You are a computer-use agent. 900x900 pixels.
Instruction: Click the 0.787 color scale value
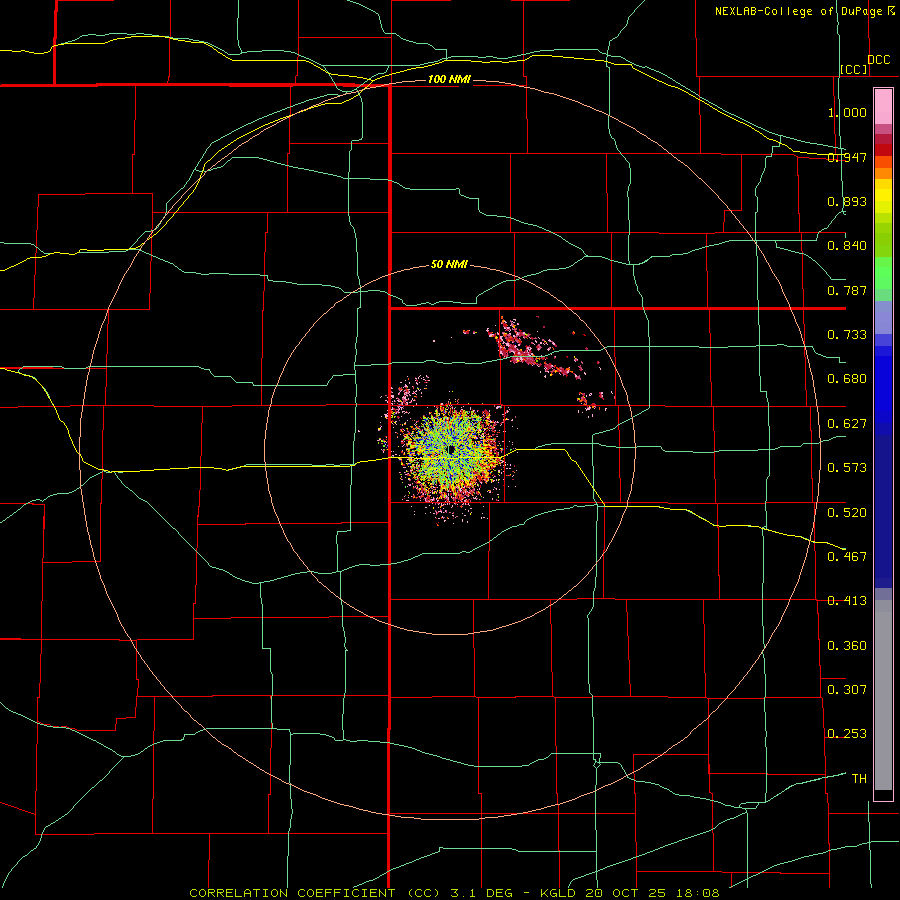click(847, 290)
